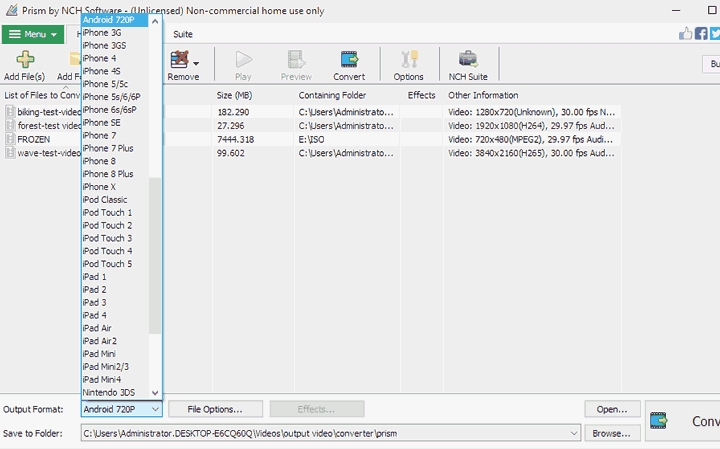This screenshot has width=720, height=449.
Task: Select iPod Touch 5 format
Action: pos(115,264)
